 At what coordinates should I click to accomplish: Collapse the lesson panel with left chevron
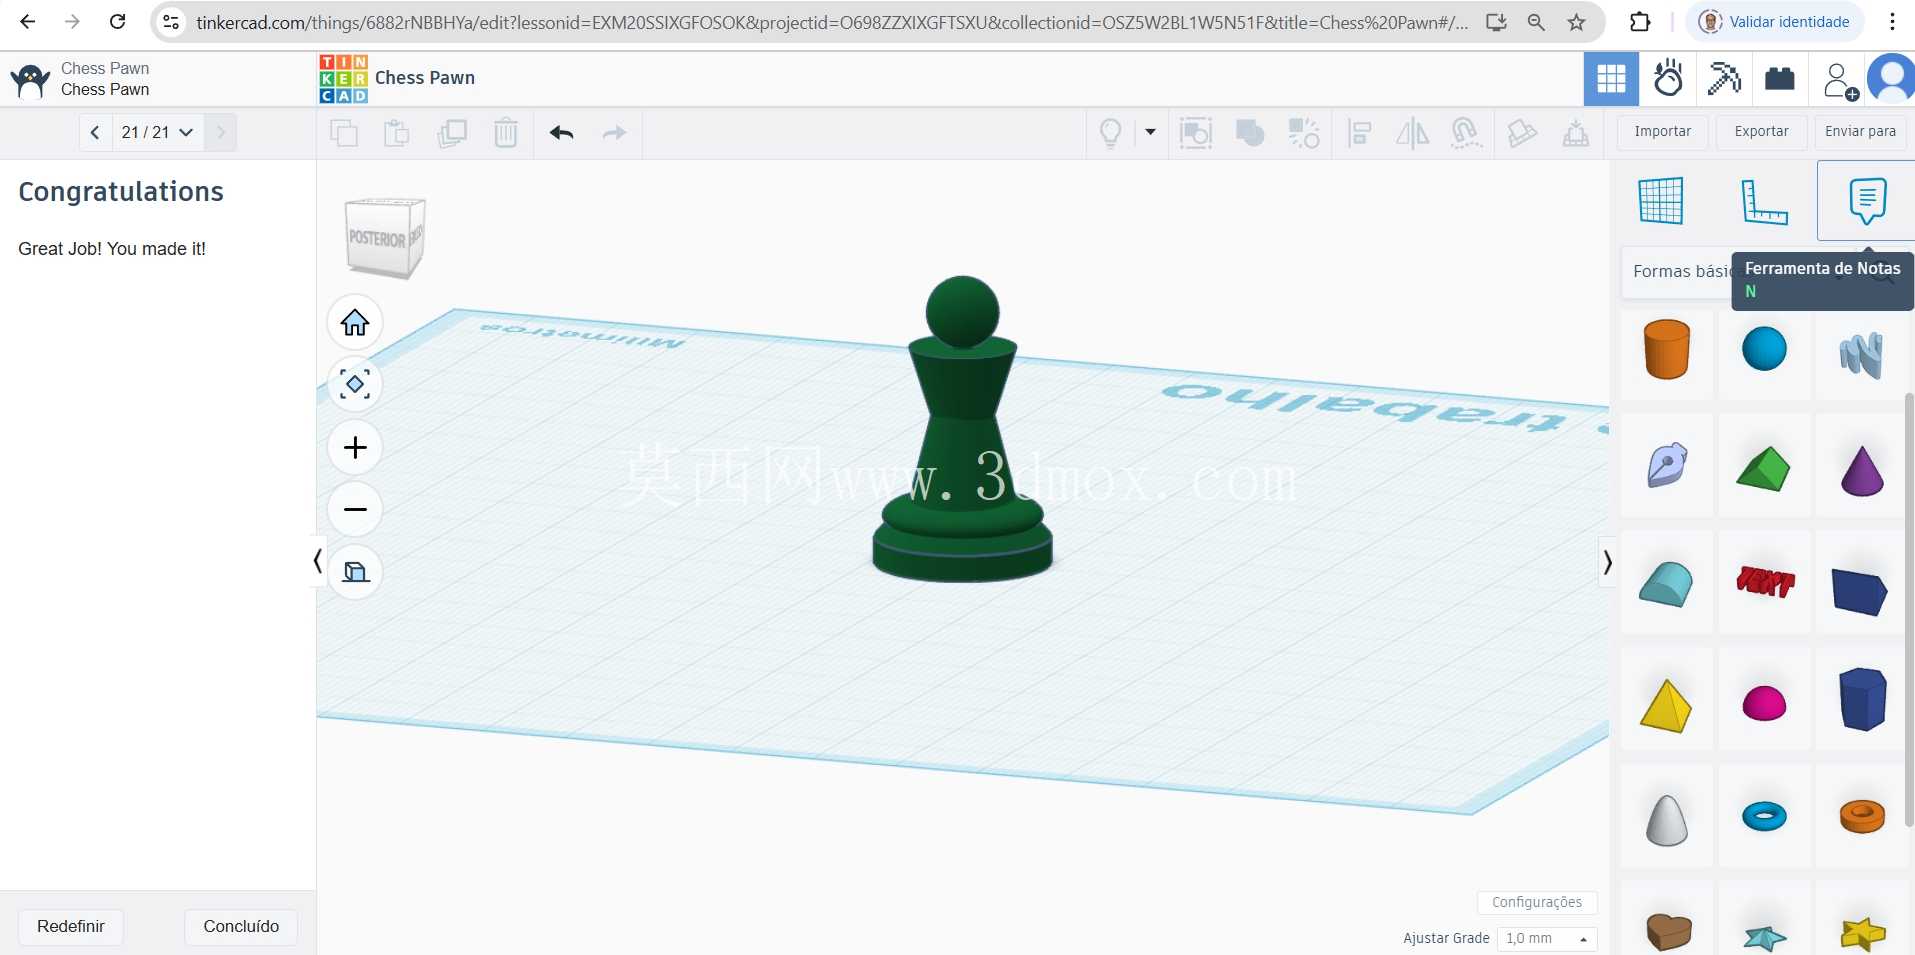click(x=318, y=561)
